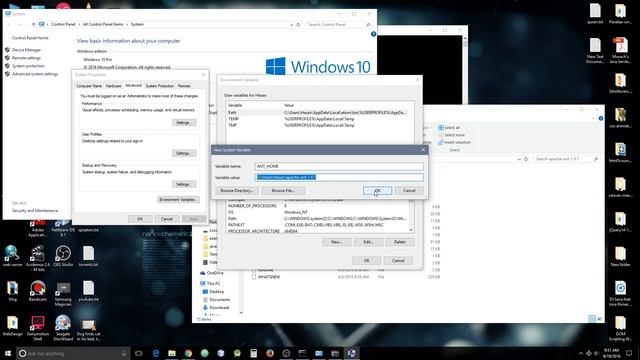Open OBS Studio desktop shortcut
This screenshot has height=360, width=640.
(63, 256)
